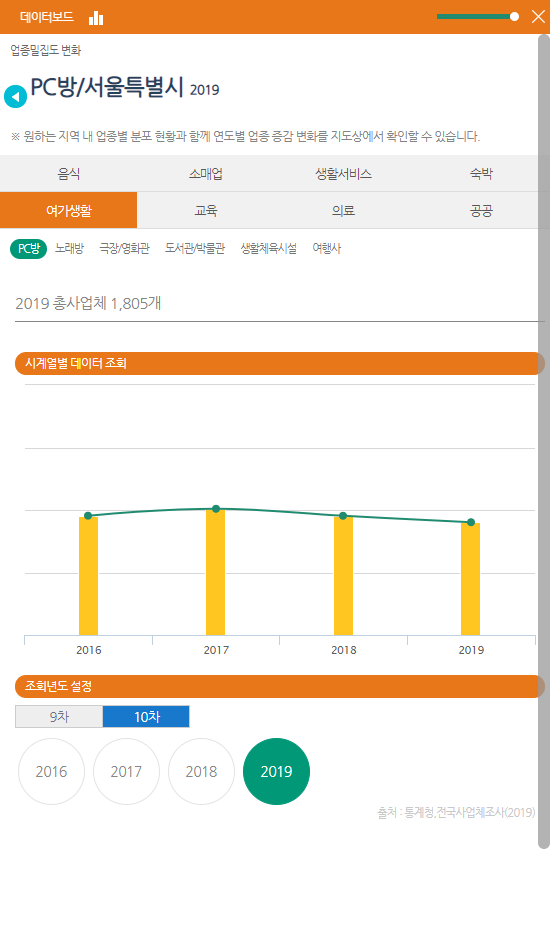Select the 2016 year circle button
The width and height of the screenshot is (550, 942).
point(51,771)
